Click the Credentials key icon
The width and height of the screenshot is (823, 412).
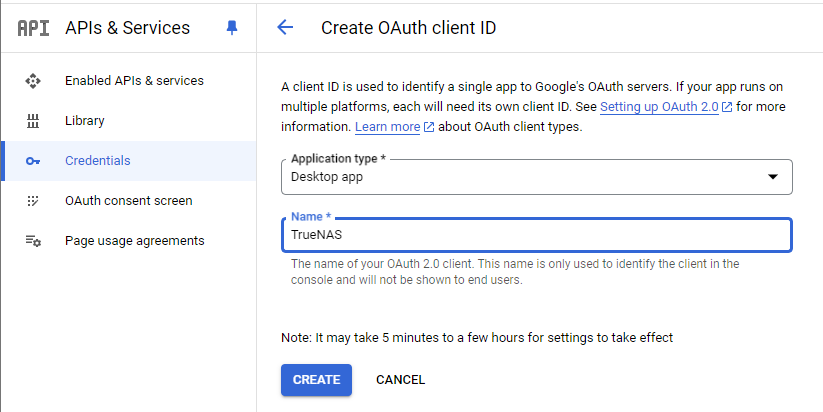pos(33,161)
